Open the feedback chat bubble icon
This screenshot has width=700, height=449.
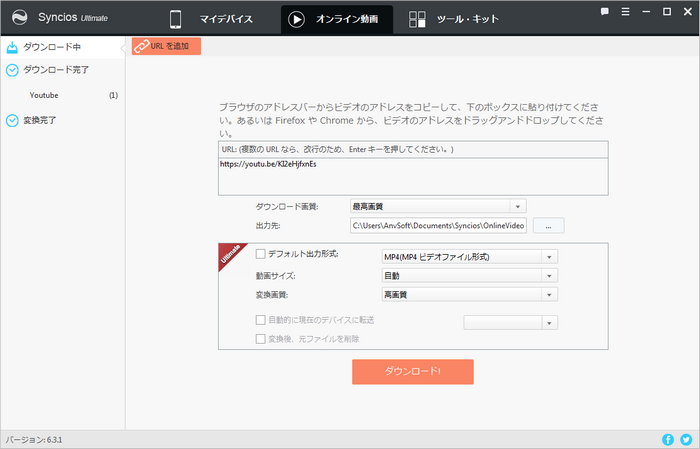coord(604,12)
